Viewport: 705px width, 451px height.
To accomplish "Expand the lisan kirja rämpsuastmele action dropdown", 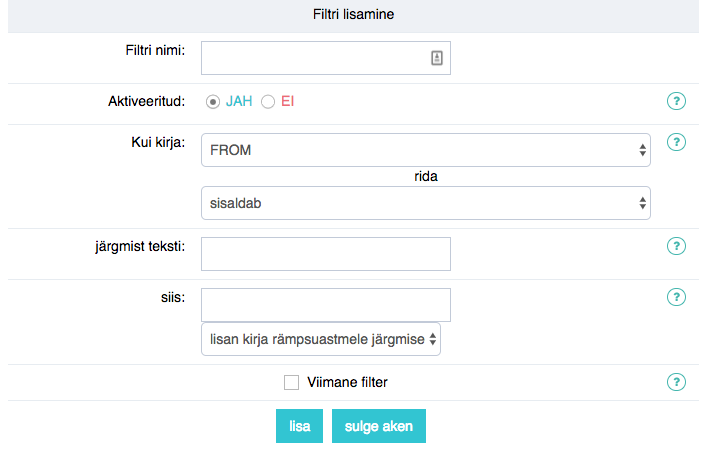I will coord(321,339).
